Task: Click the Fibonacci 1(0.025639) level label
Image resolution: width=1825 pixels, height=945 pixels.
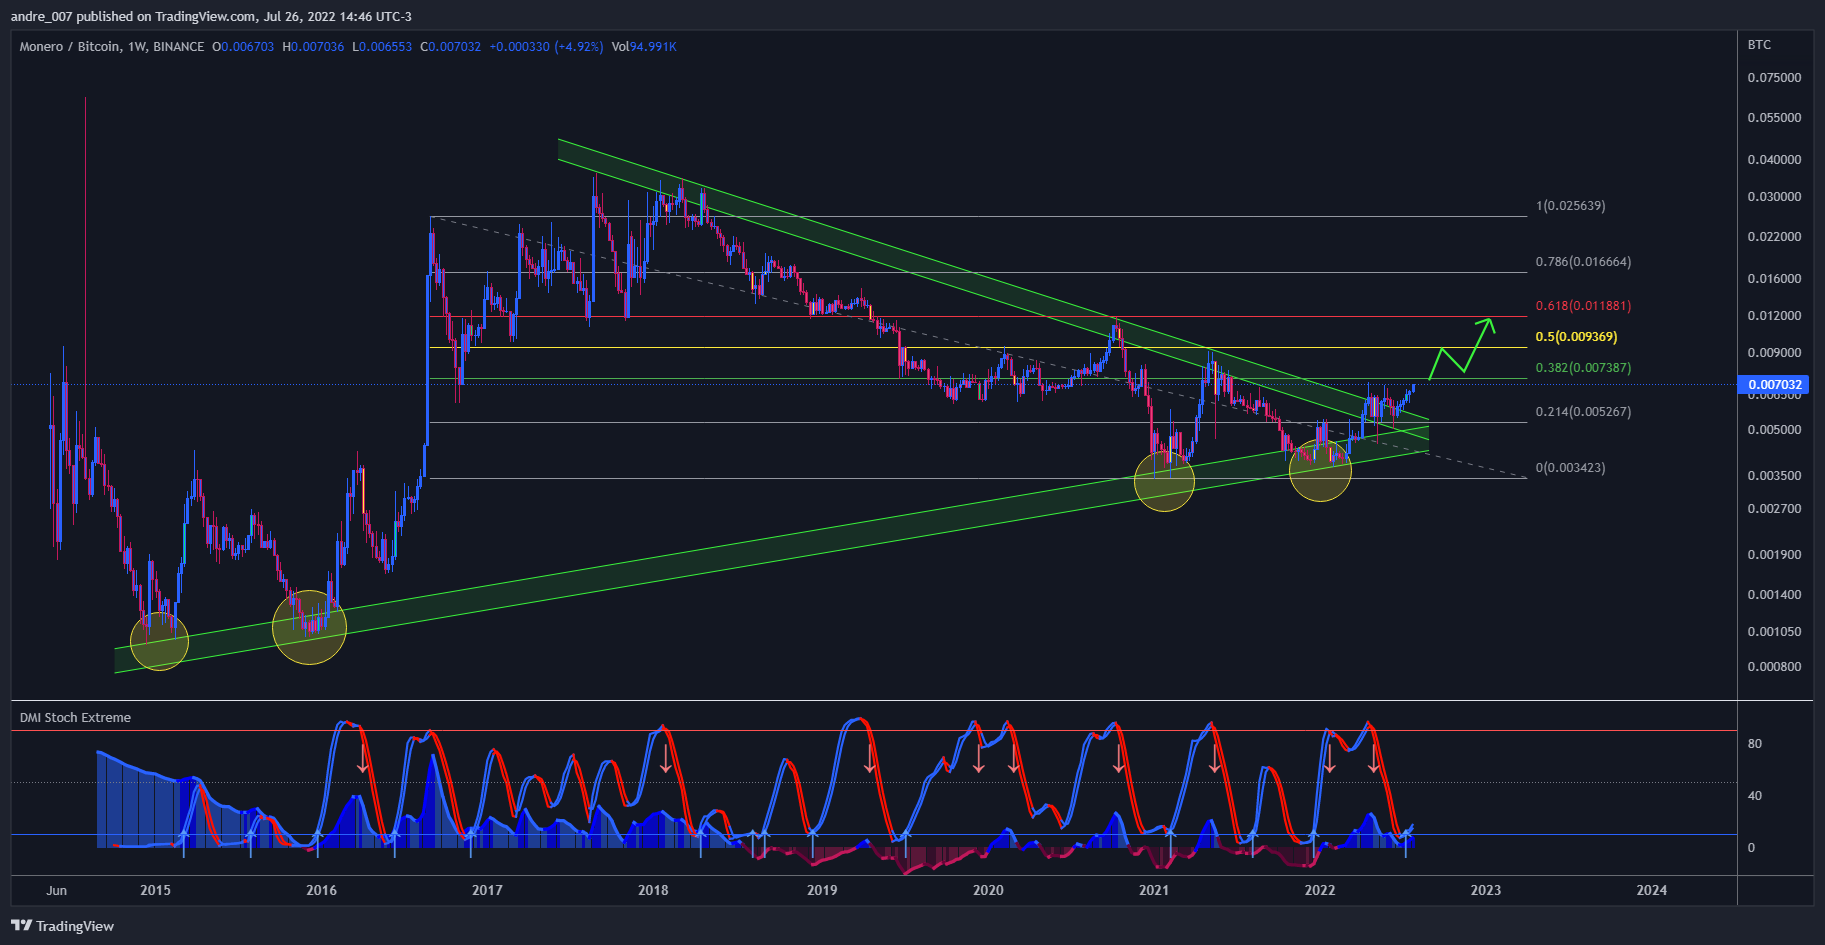Action: coord(1571,206)
